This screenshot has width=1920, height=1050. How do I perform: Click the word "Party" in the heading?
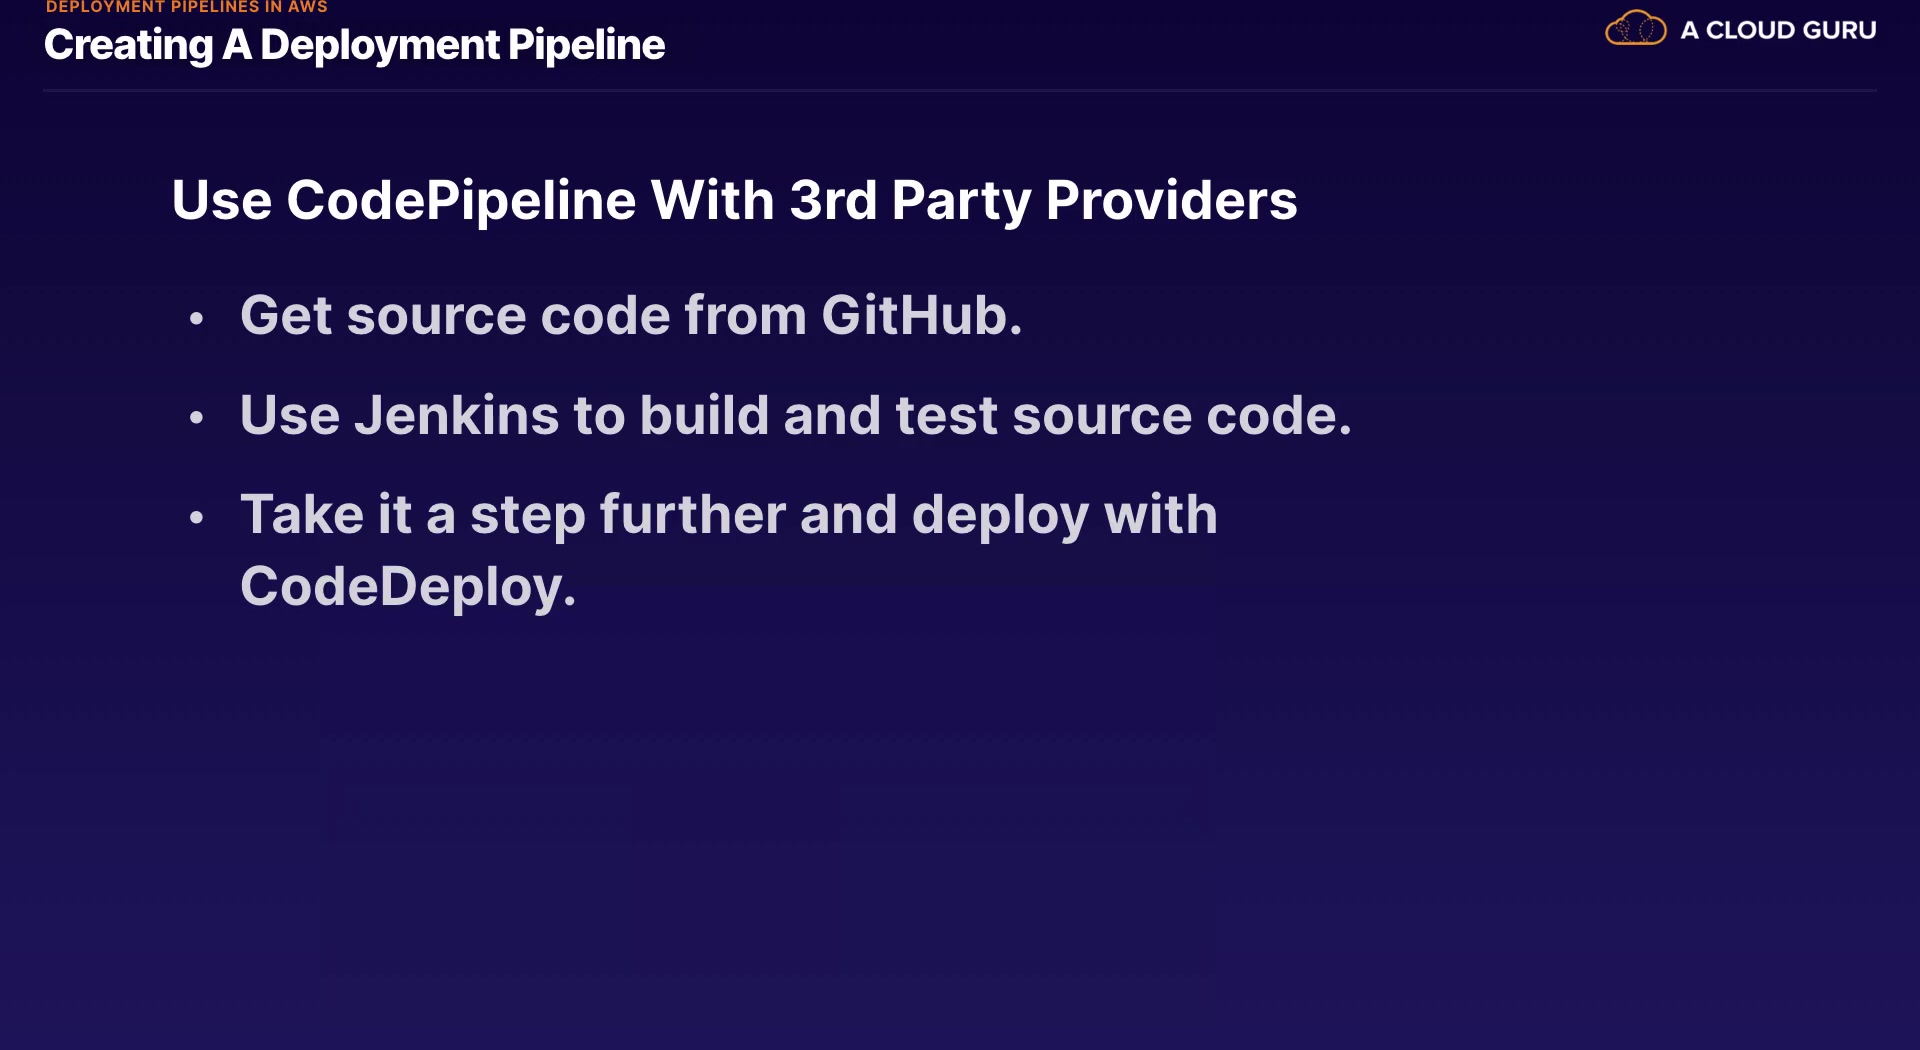click(960, 200)
